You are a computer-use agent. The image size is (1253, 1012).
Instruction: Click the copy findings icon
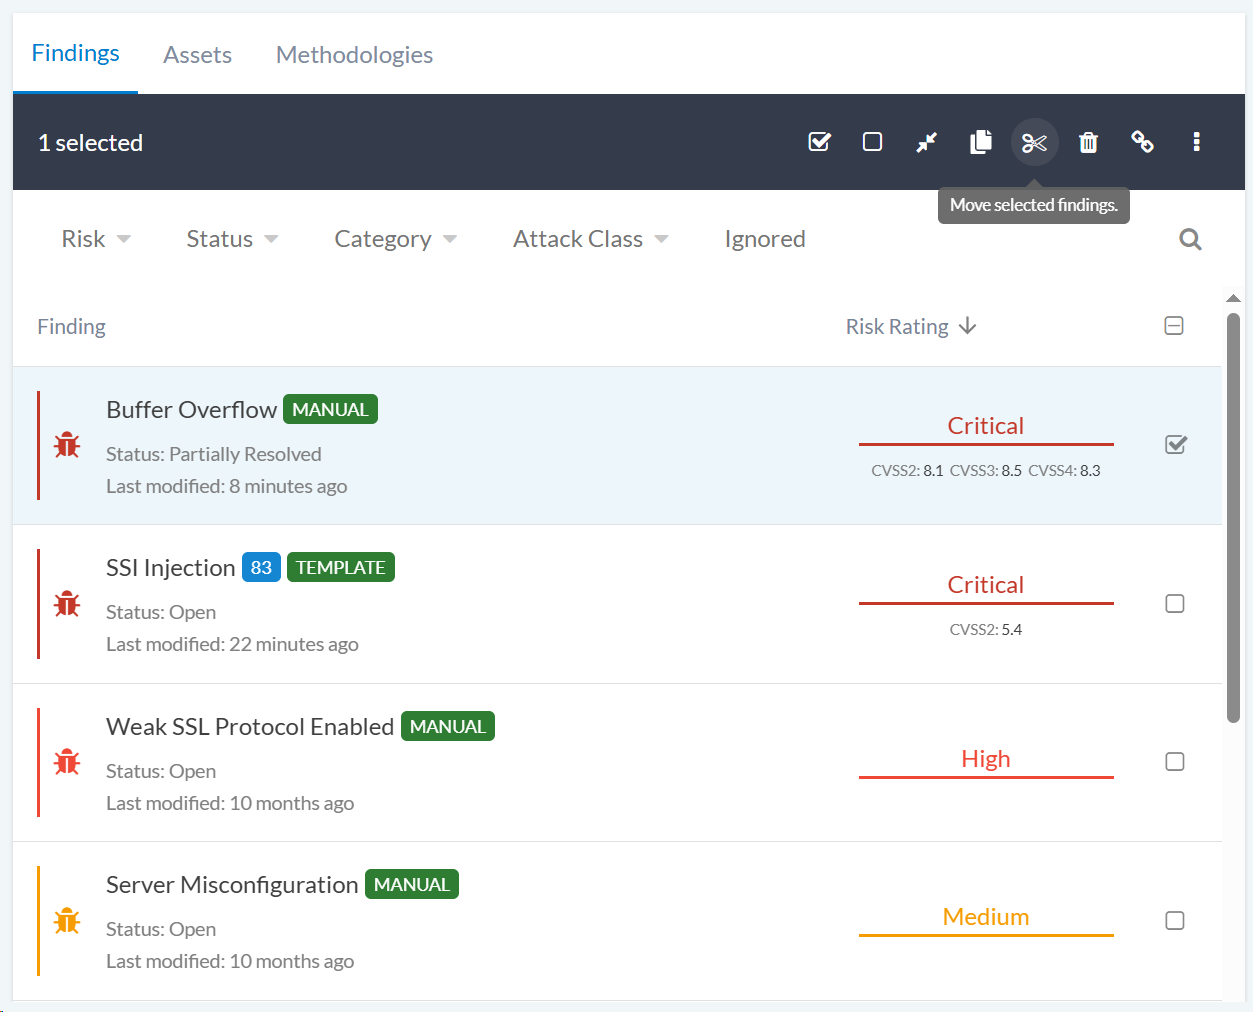[980, 142]
